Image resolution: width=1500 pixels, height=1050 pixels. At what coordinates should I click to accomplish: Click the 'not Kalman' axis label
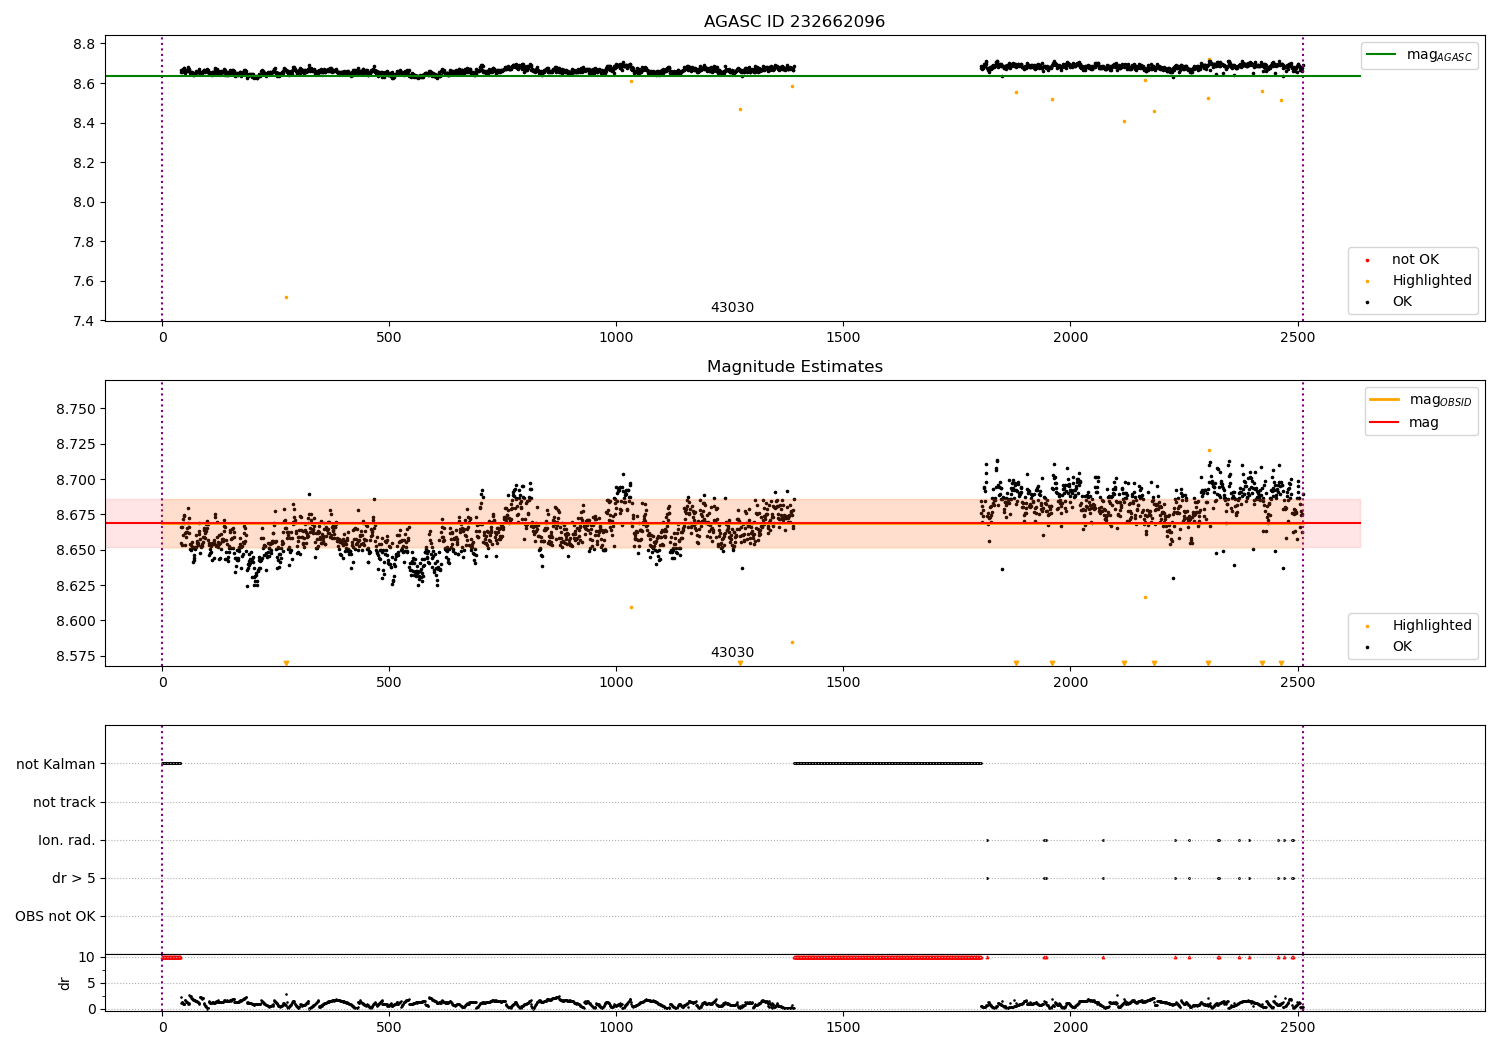56,765
